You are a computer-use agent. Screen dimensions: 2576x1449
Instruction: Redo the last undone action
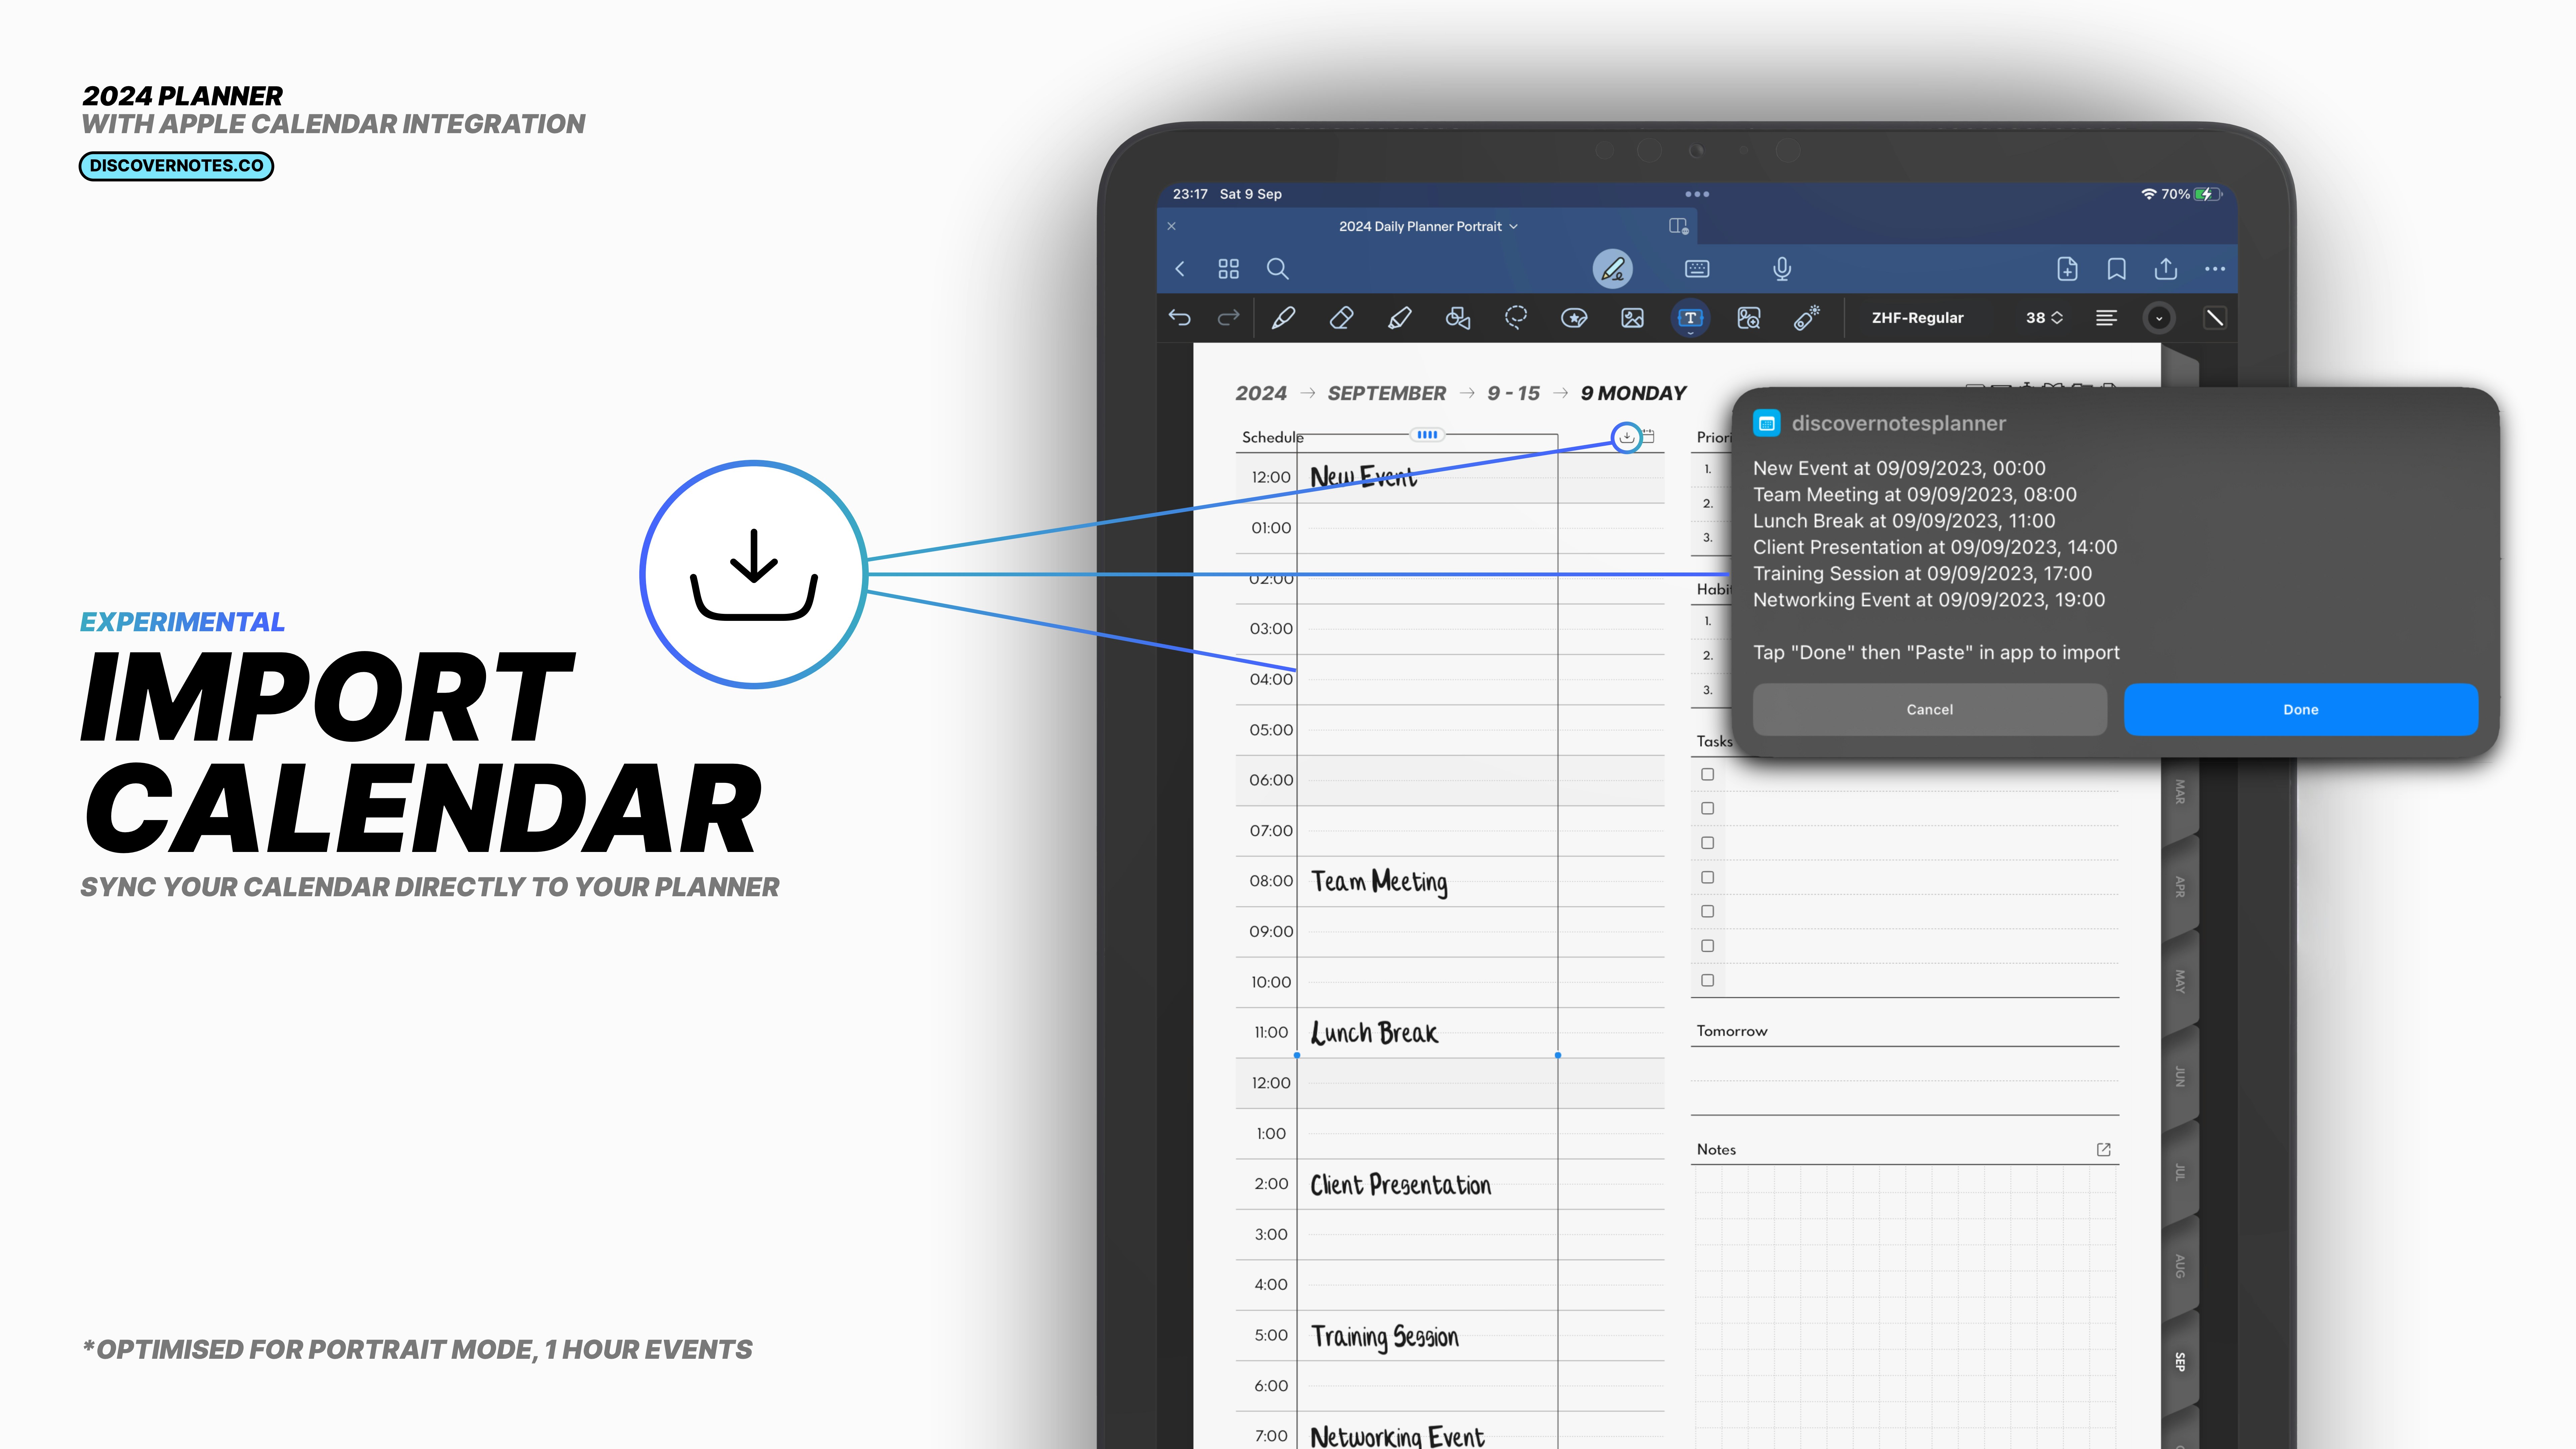[1228, 318]
